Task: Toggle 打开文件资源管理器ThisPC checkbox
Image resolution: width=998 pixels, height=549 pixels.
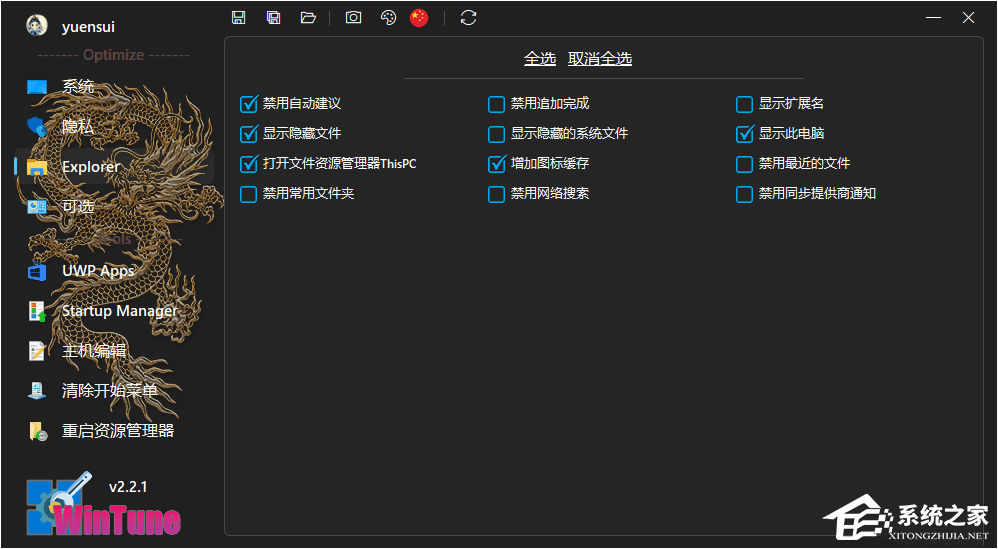Action: point(248,163)
